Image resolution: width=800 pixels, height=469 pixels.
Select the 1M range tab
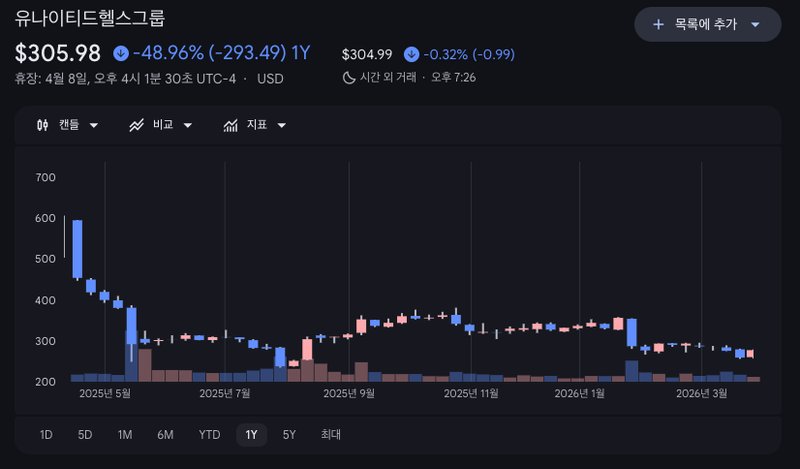125,435
